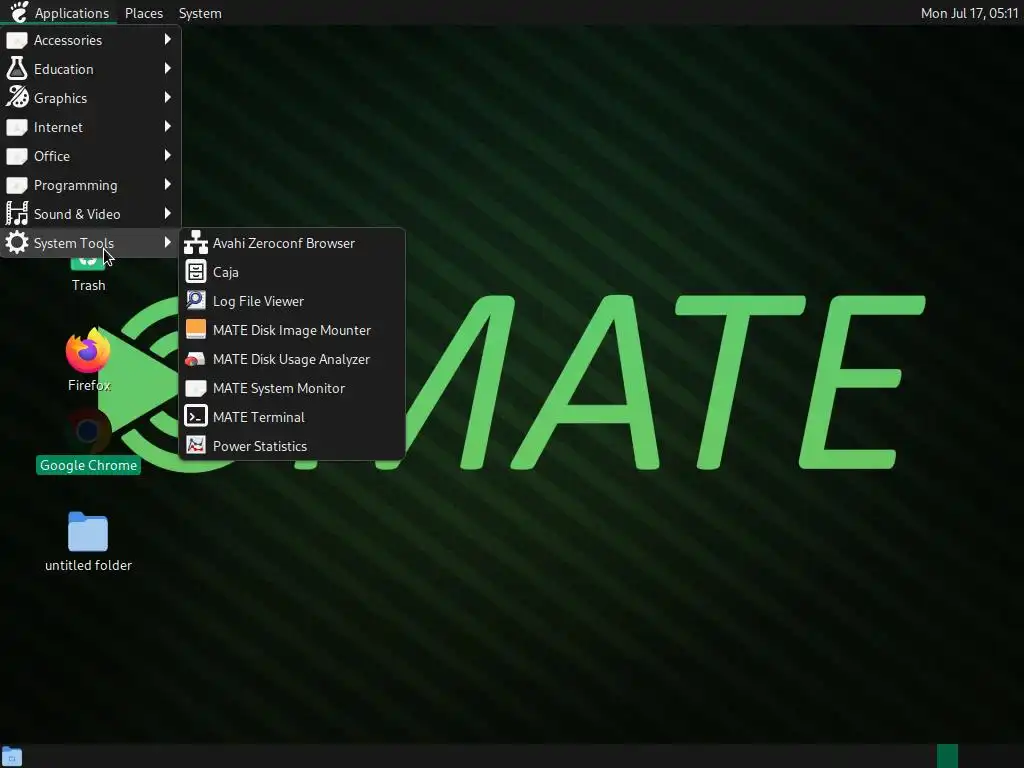Click the orange Disk Image Mounter icon

(195, 329)
